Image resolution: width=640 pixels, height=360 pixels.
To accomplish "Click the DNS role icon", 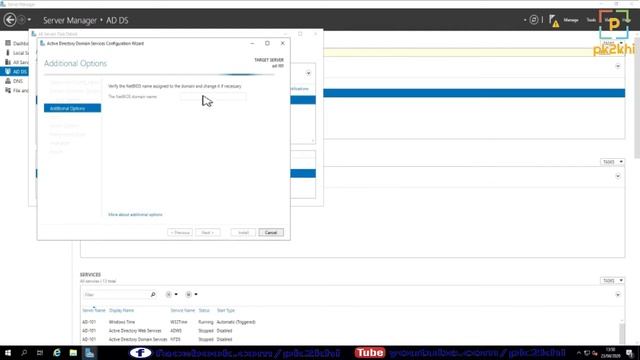I will [8, 81].
